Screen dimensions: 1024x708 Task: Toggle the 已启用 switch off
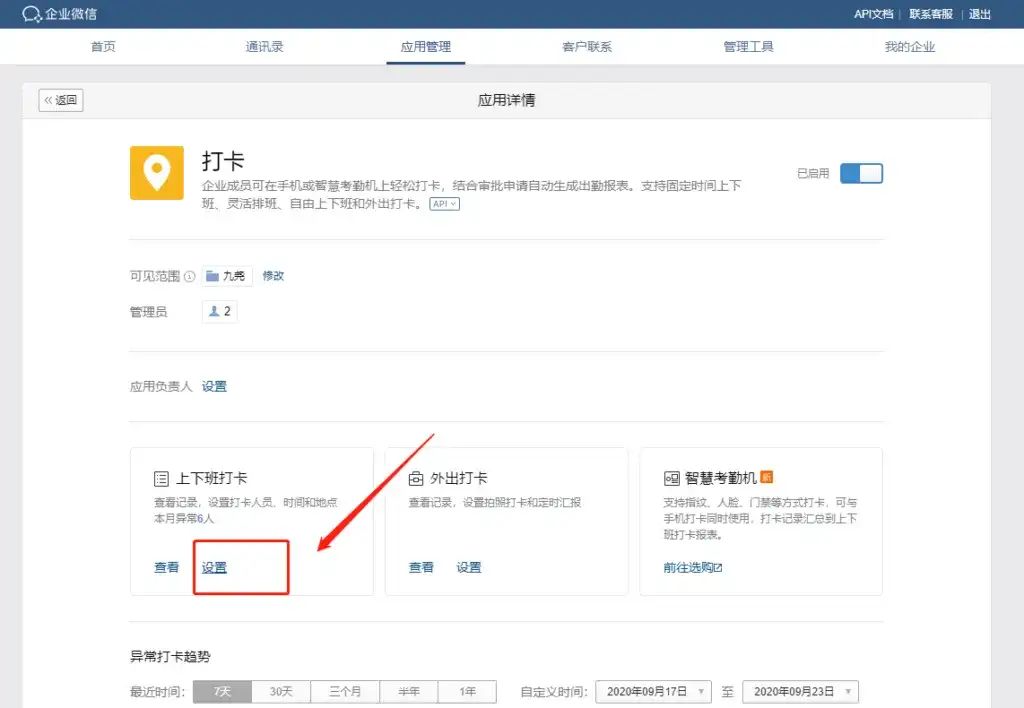[x=860, y=173]
